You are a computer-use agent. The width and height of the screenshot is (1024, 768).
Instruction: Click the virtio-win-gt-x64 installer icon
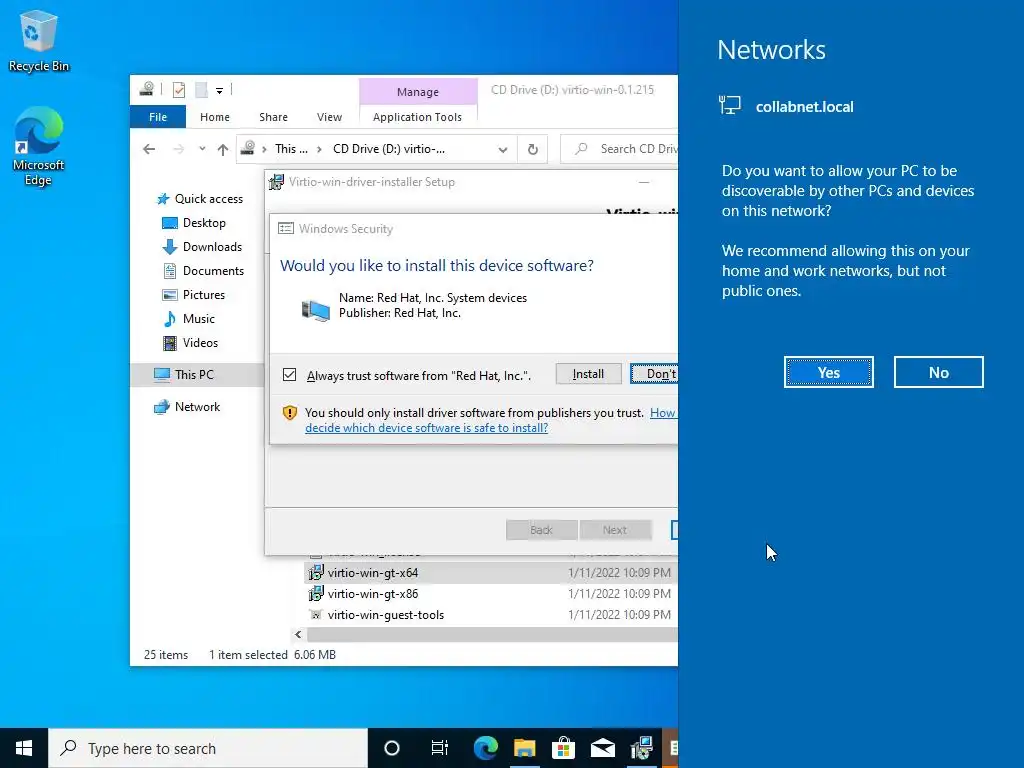pos(316,573)
